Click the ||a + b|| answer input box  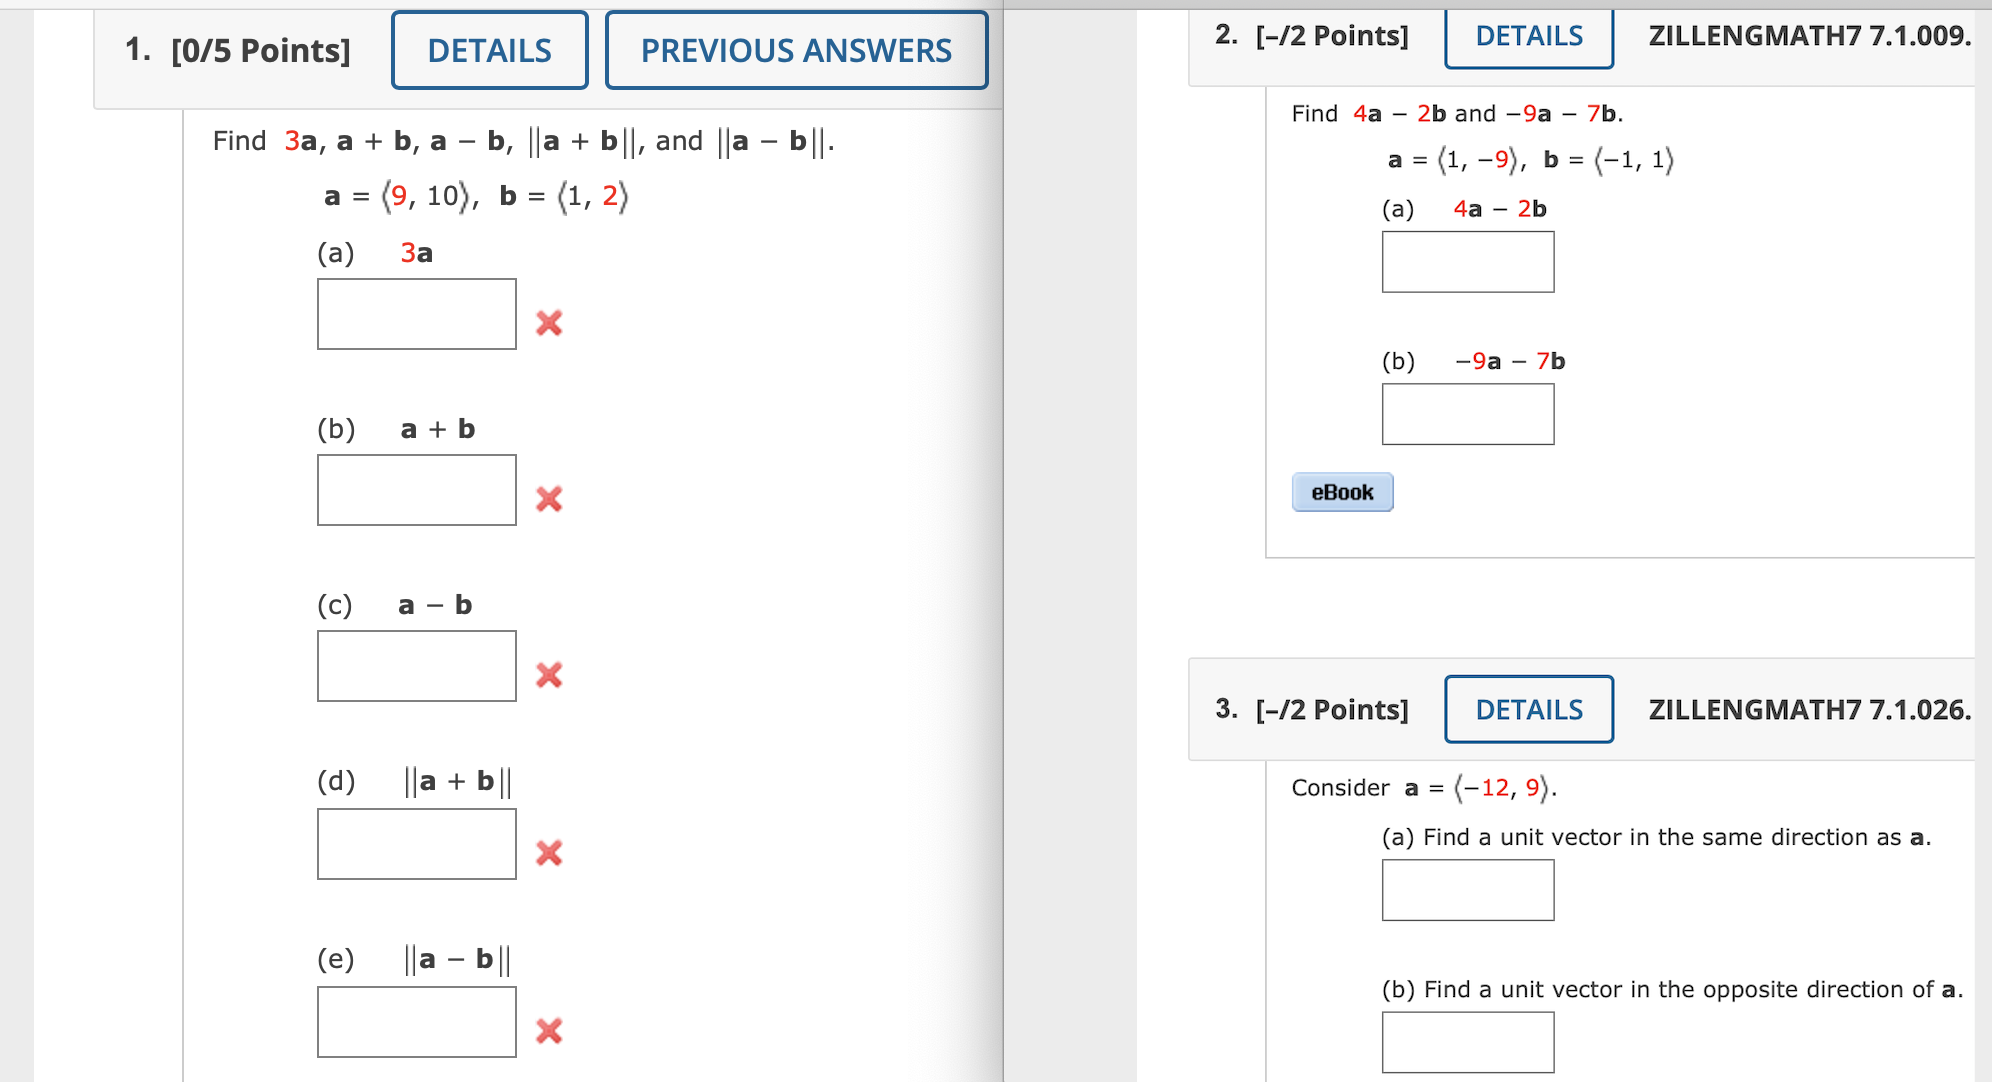click(x=416, y=844)
